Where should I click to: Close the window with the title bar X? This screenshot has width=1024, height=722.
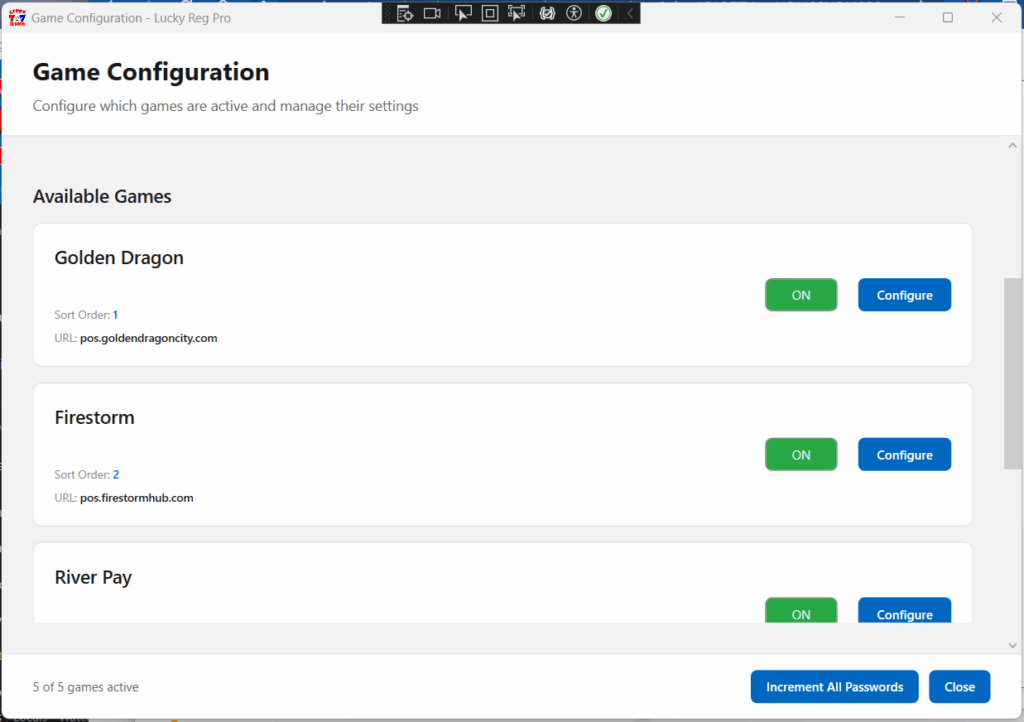(x=996, y=18)
